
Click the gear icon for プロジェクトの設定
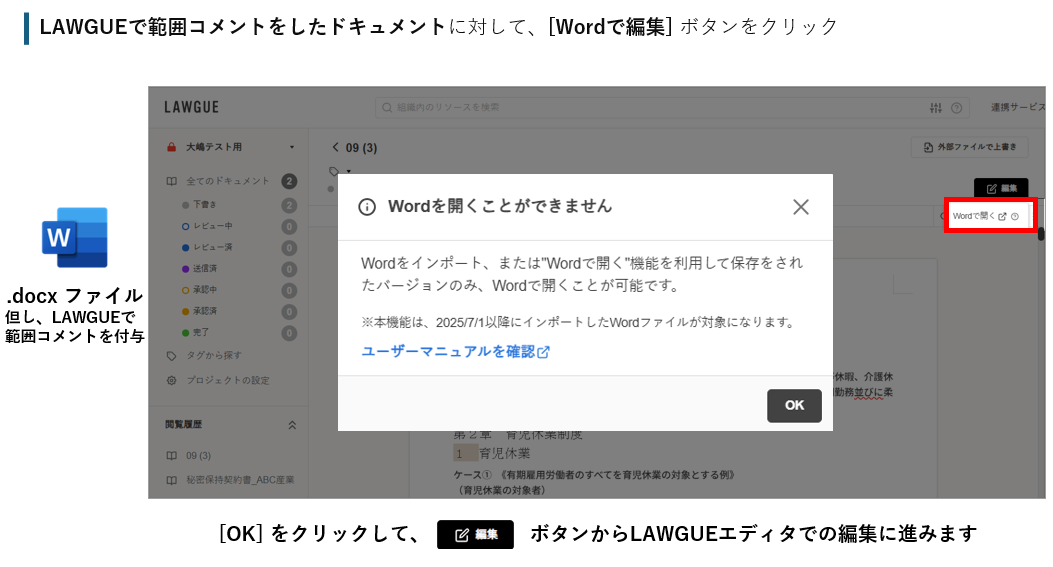[171, 380]
